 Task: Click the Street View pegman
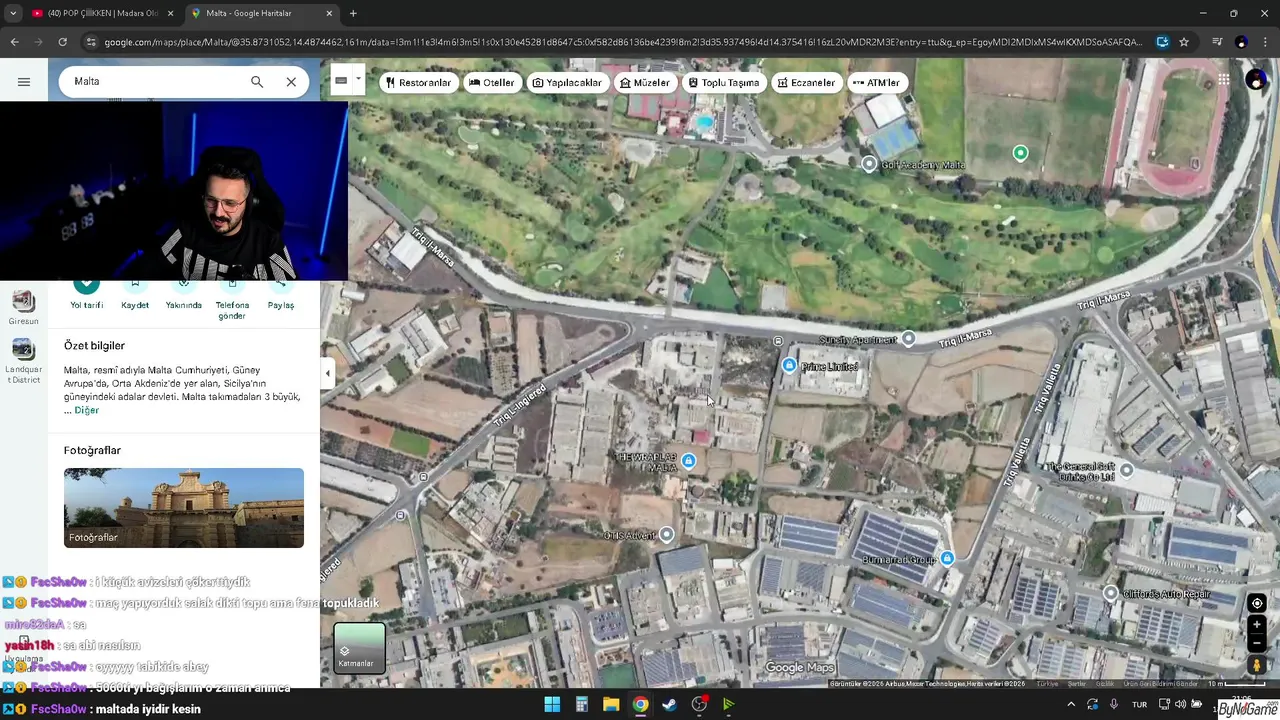(x=1257, y=665)
